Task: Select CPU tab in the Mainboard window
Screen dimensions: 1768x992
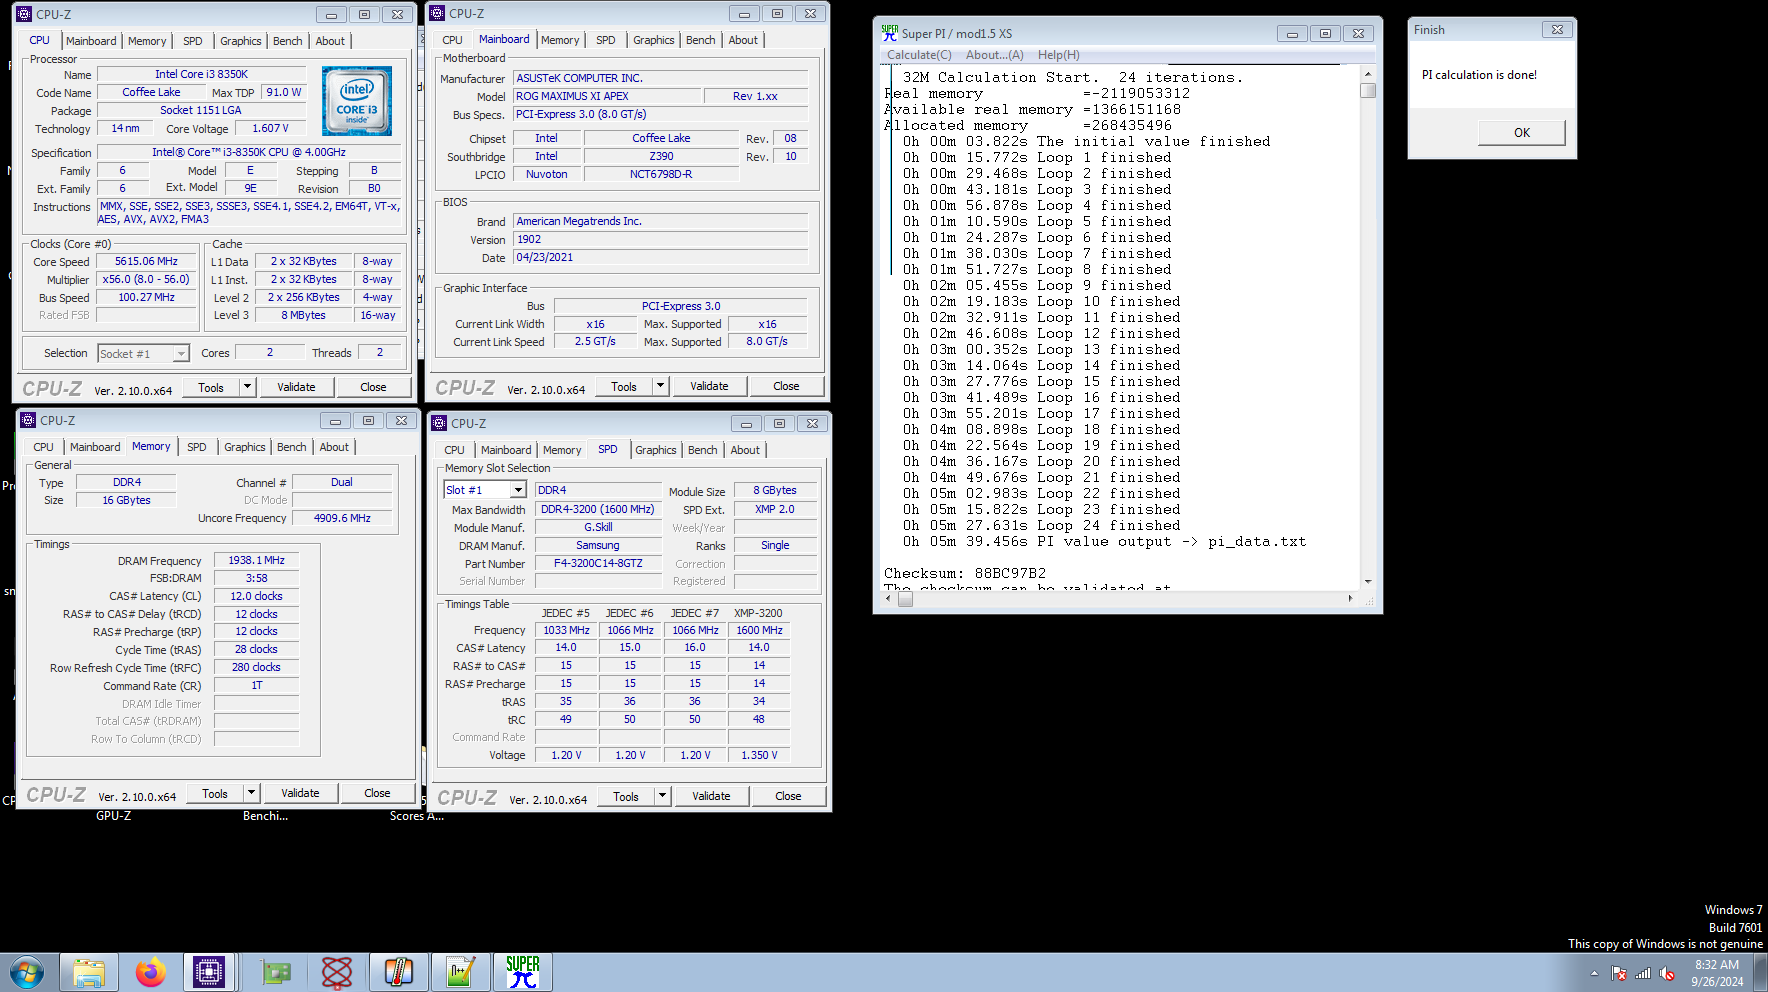Action: [x=452, y=40]
